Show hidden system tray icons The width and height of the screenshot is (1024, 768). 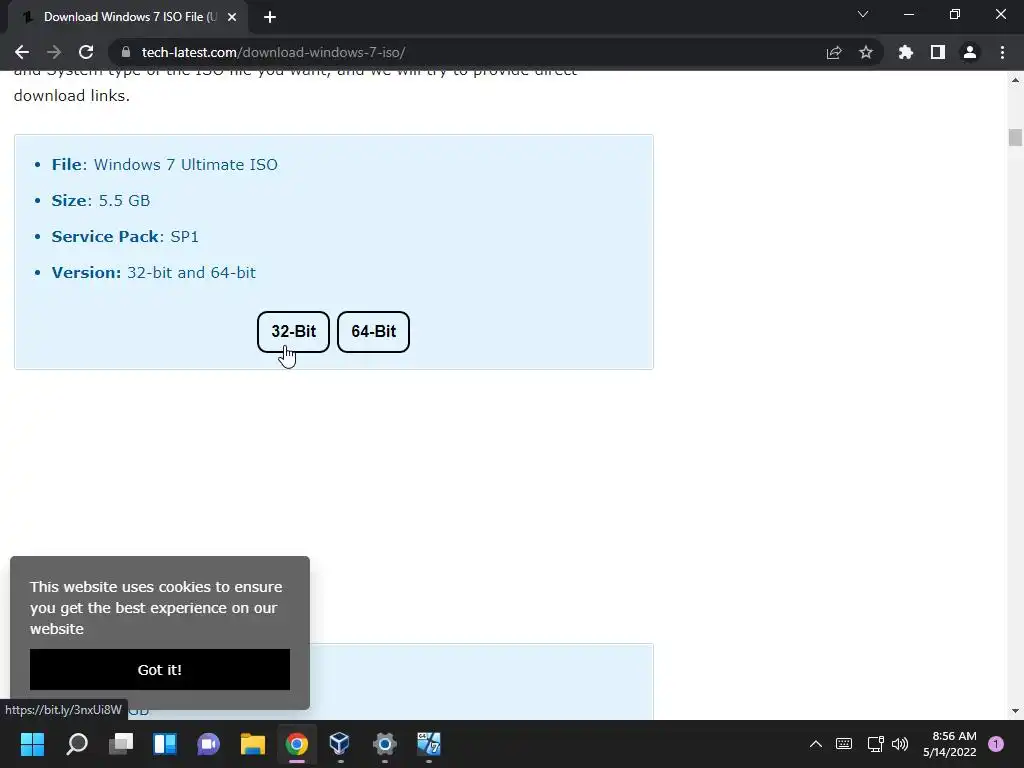click(x=816, y=744)
